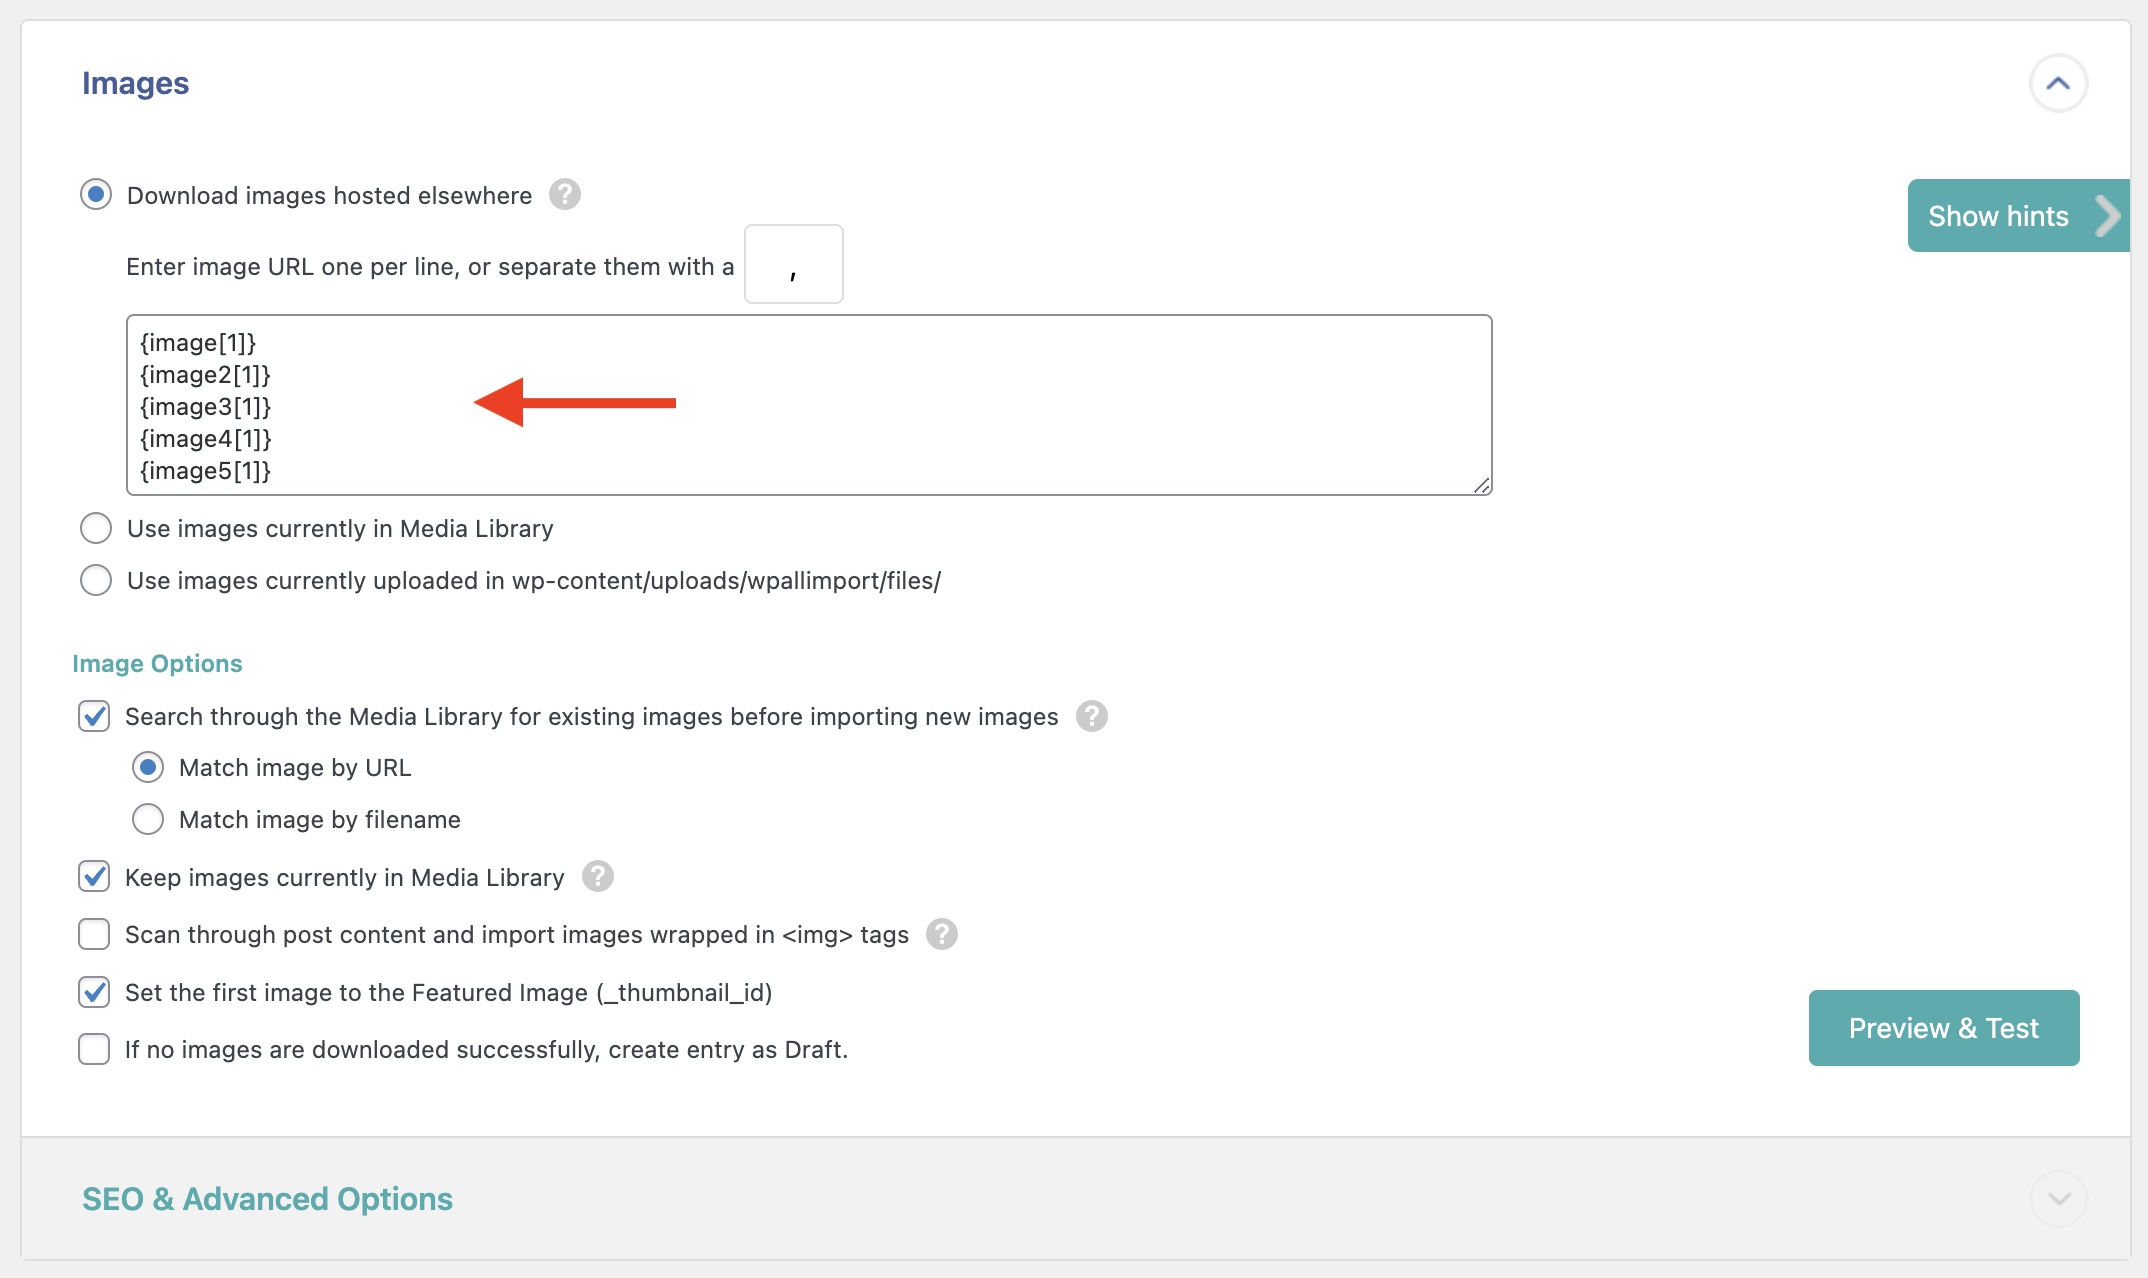
Task: Click the image URL separator field
Action: [793, 265]
